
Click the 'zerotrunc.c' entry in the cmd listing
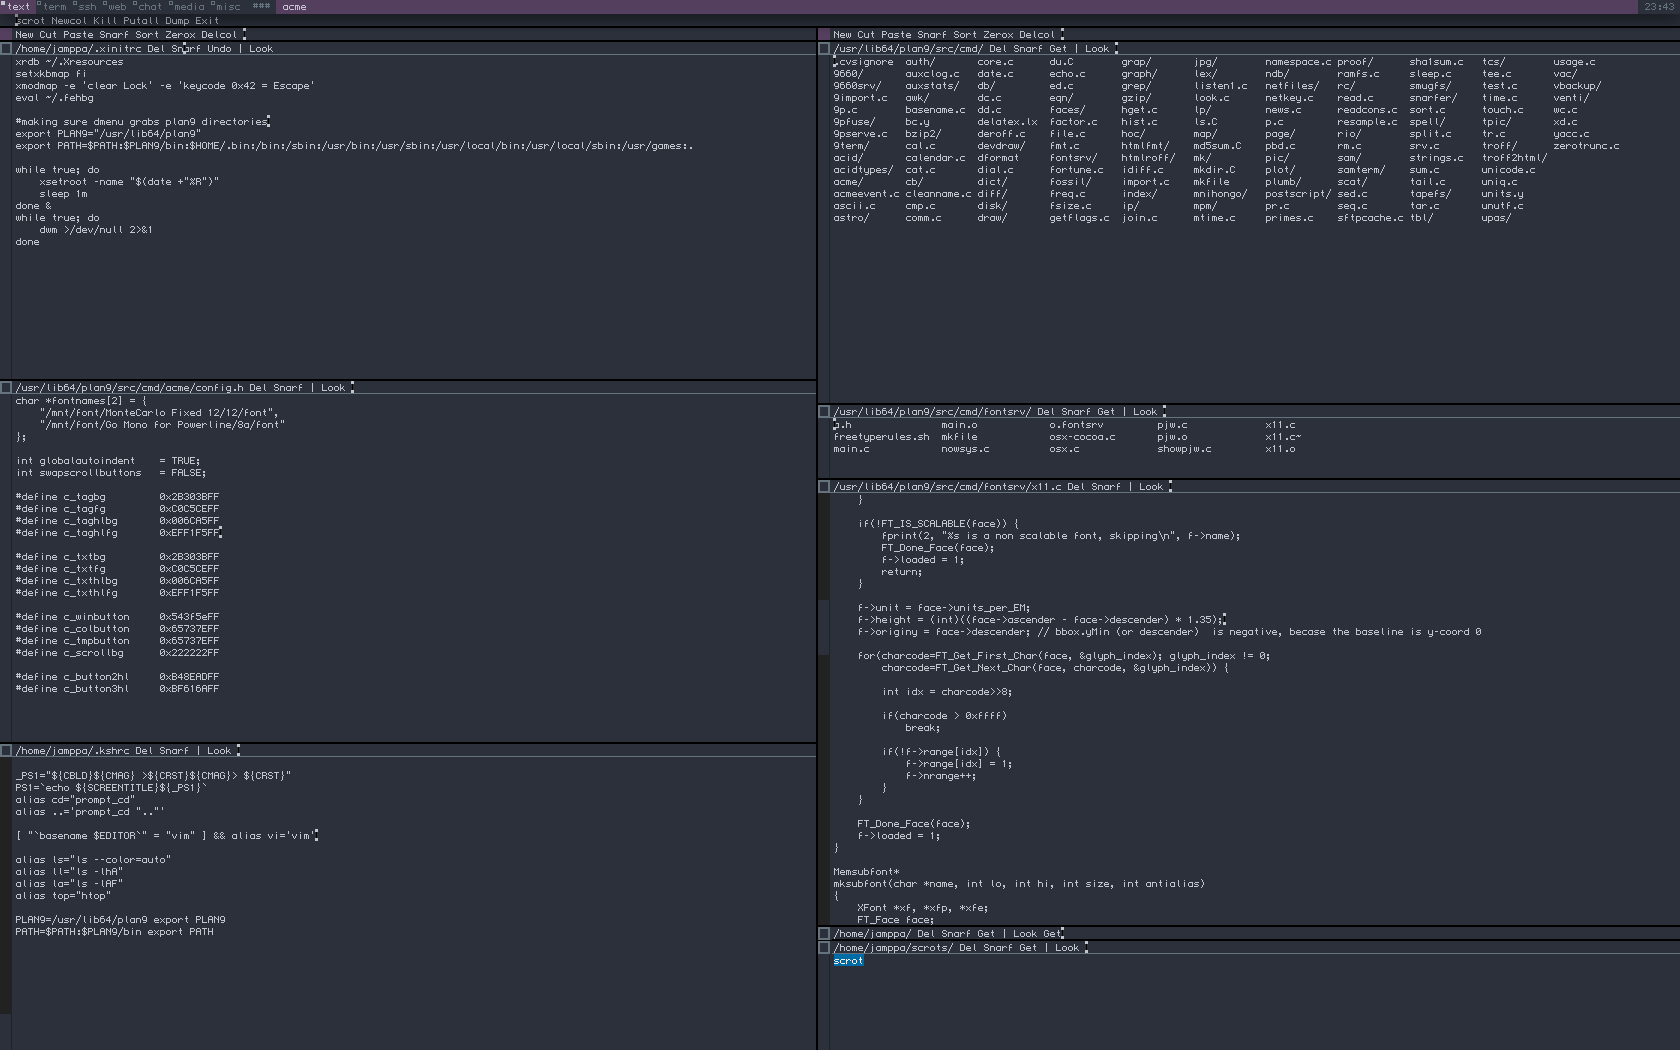(x=1586, y=145)
